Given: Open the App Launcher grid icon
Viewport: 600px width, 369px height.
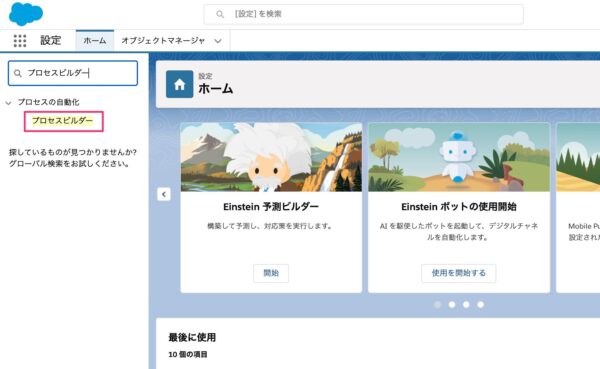Looking at the screenshot, I should coord(20,41).
